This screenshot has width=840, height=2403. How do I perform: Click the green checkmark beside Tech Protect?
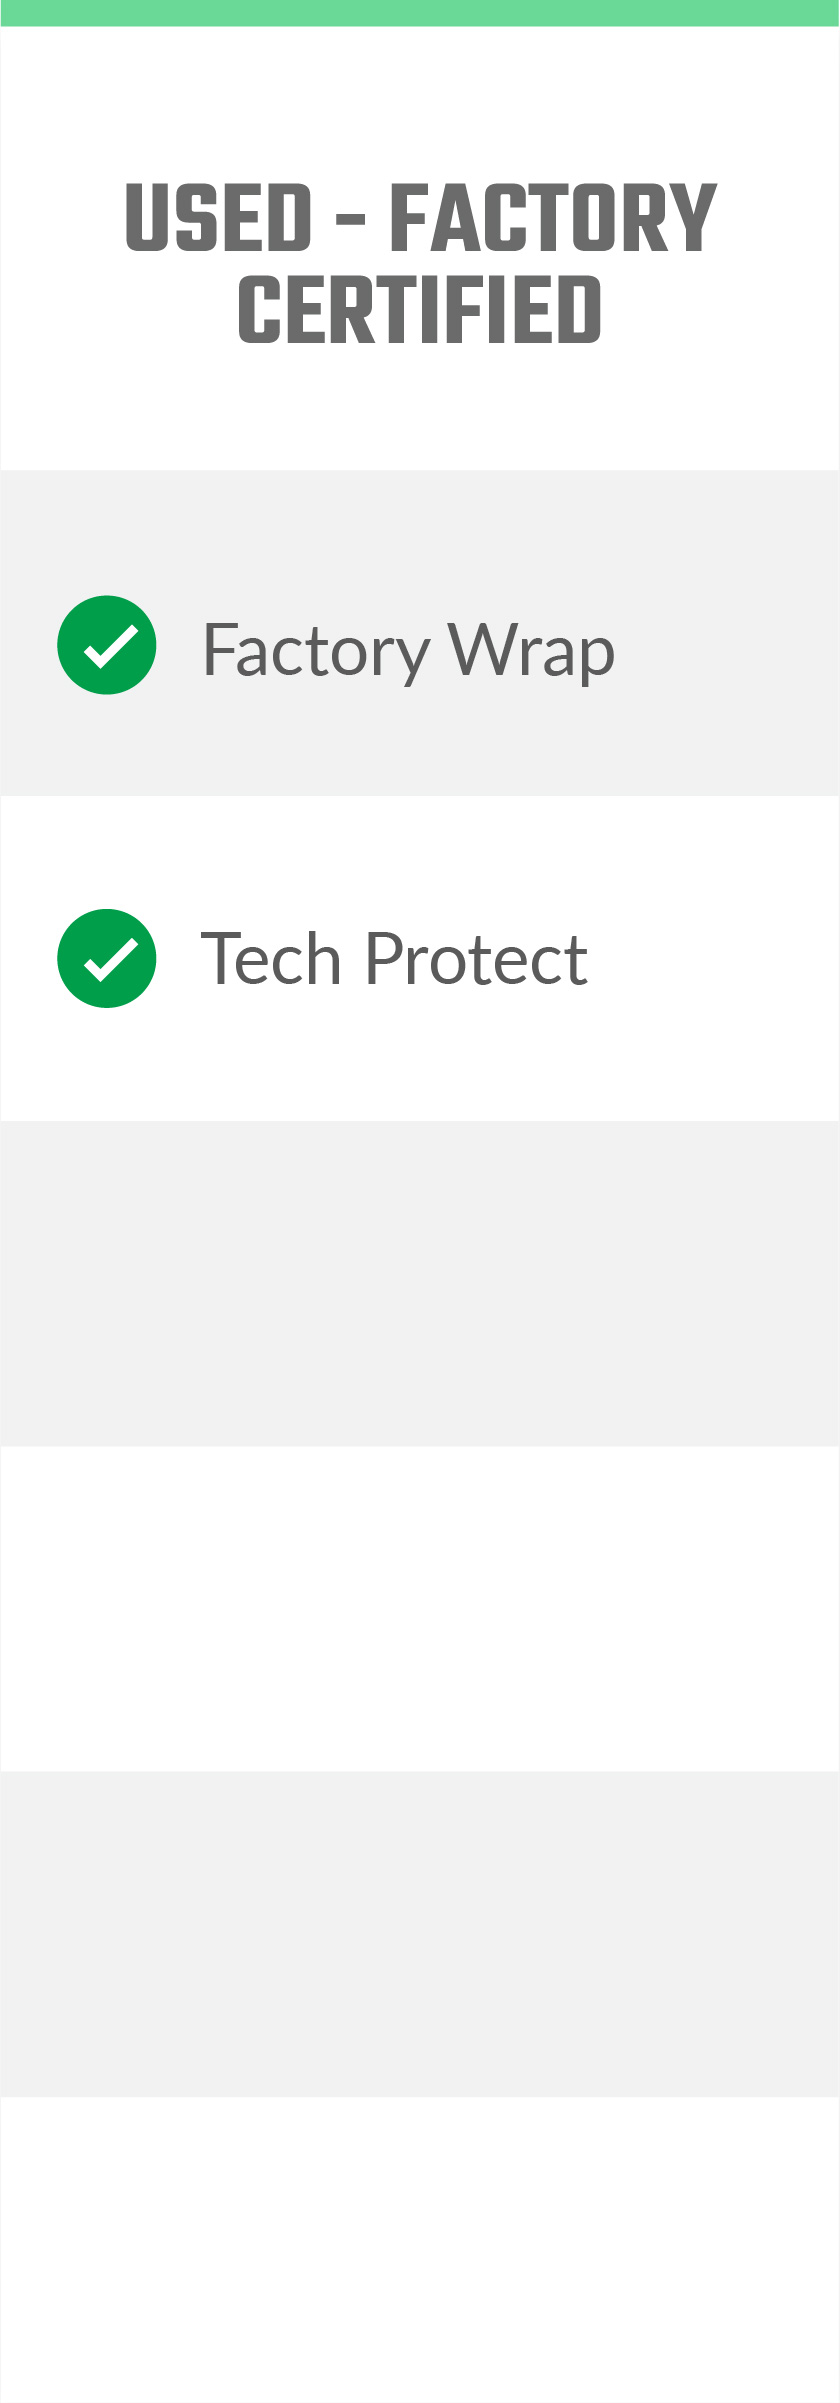107,958
